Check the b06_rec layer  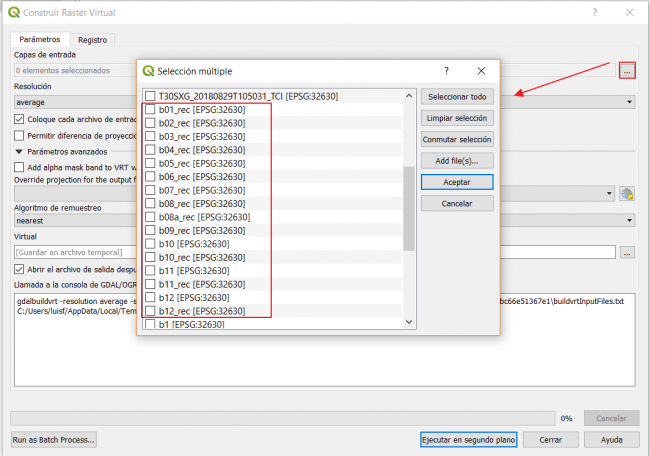[150, 177]
